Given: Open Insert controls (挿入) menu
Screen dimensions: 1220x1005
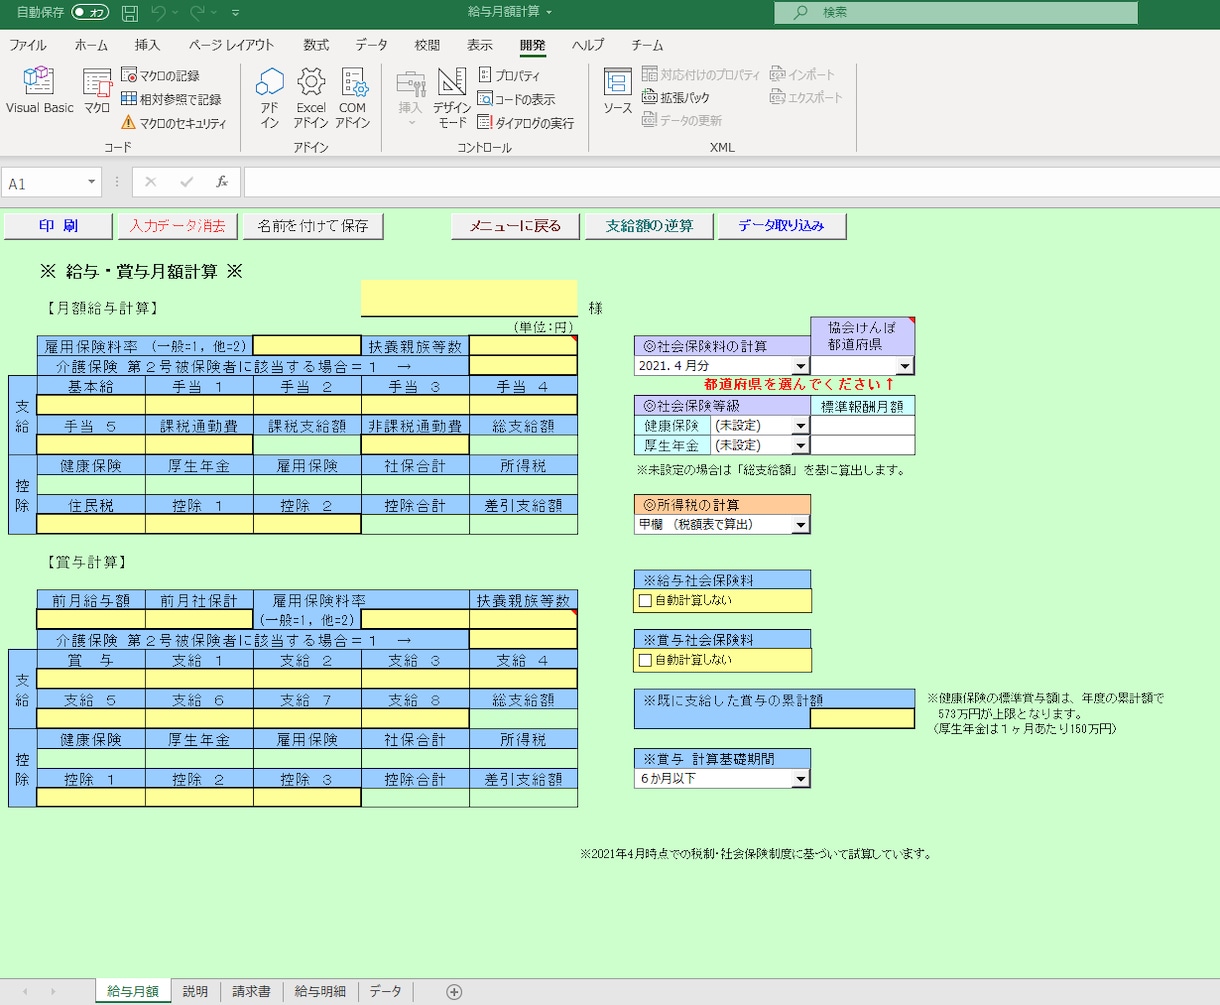Looking at the screenshot, I should [411, 99].
